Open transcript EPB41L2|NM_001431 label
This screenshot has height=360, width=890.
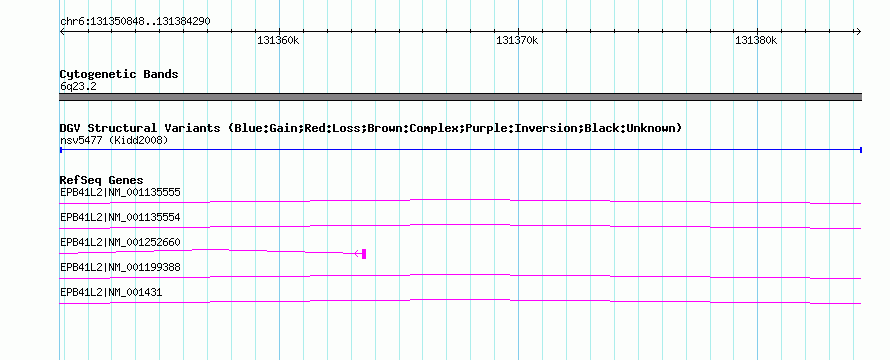111,292
